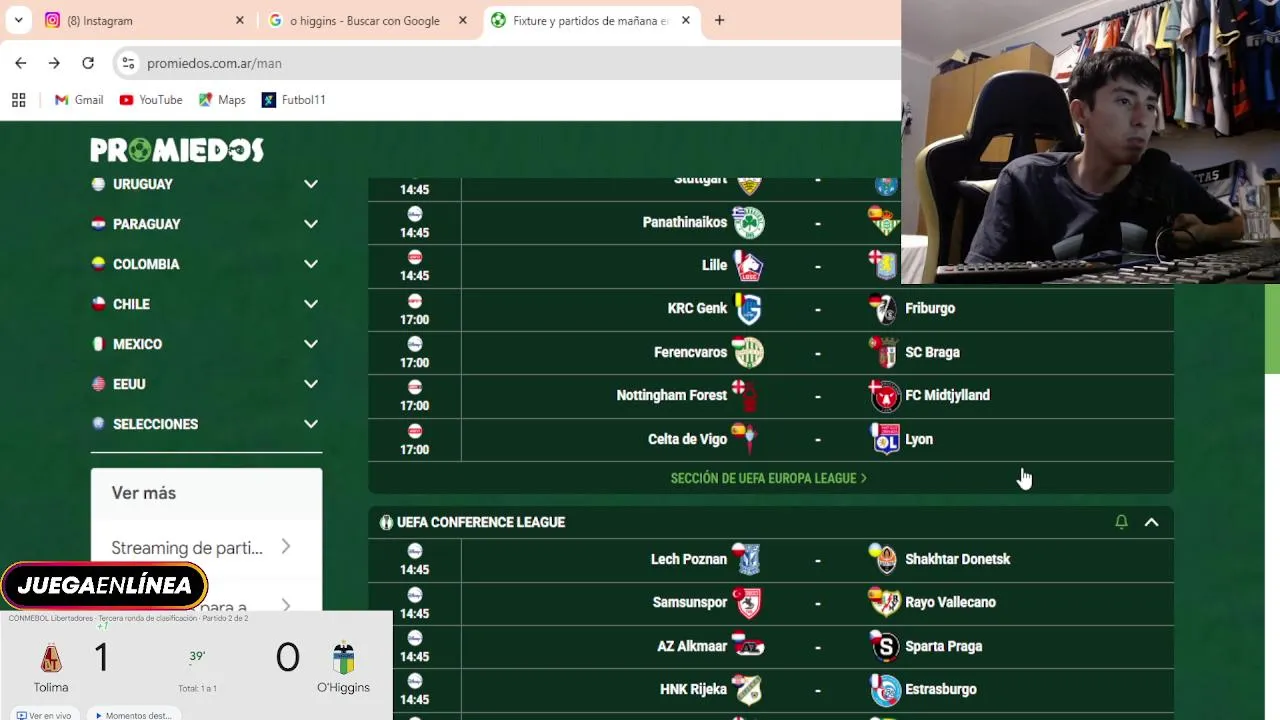Expand the Uruguay leagues chevron
1280x720 pixels.
[311, 184]
